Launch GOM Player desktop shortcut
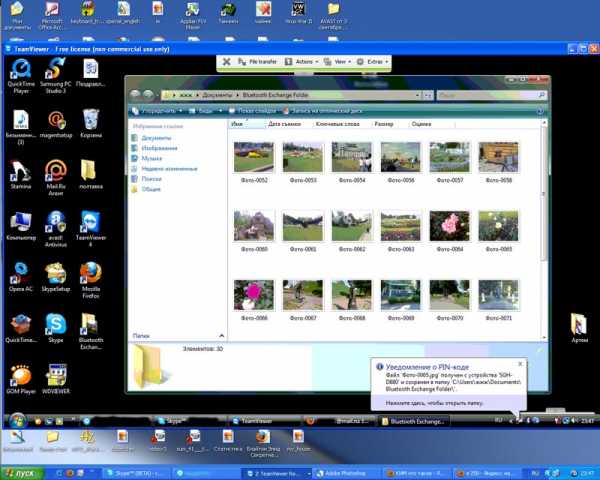600x480 pixels. point(21,380)
